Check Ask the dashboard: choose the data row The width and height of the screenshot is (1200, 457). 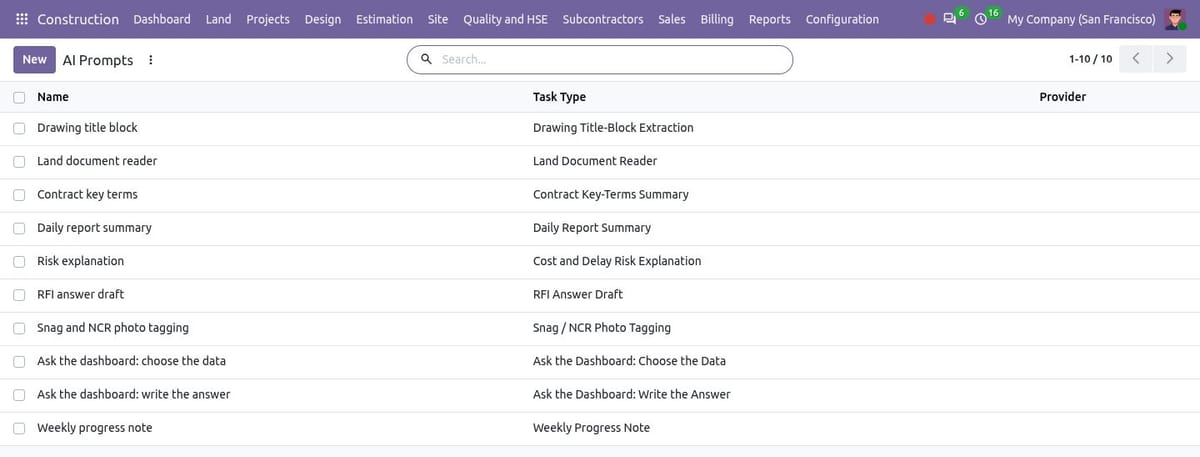(x=20, y=361)
